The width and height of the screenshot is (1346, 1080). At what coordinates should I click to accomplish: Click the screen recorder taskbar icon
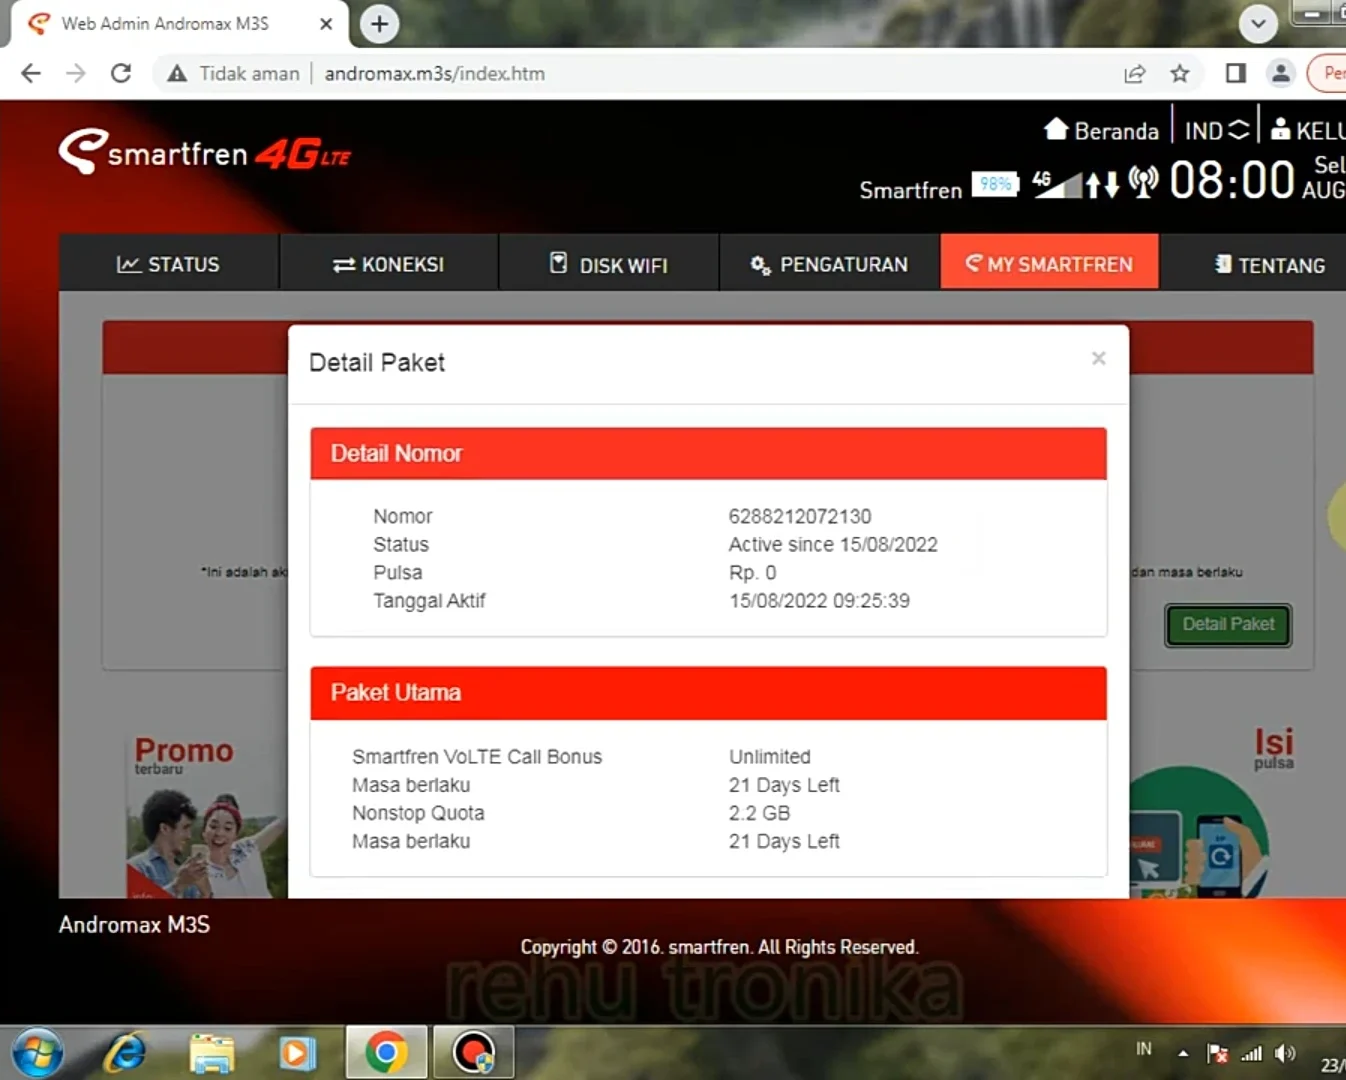click(473, 1053)
